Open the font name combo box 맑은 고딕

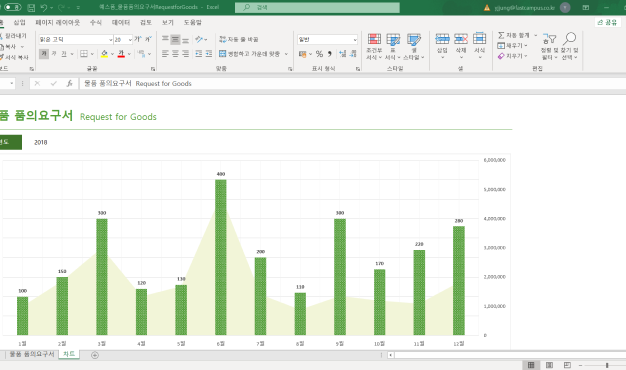[x=75, y=39]
